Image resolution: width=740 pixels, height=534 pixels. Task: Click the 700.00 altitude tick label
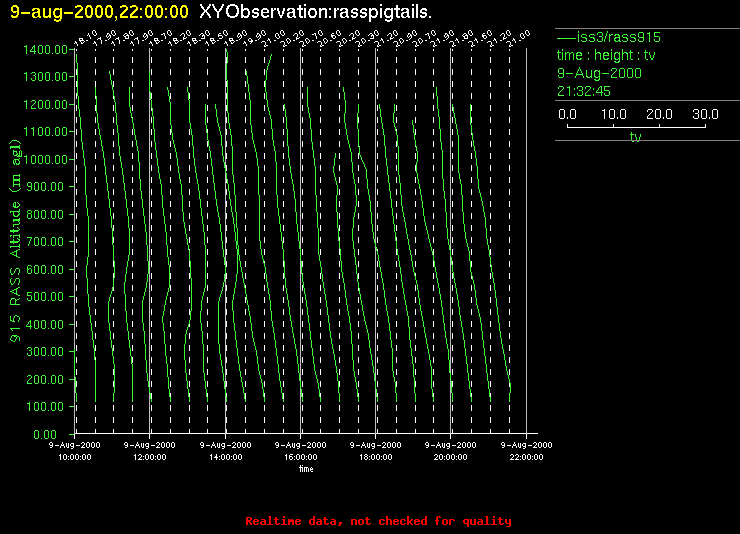click(x=45, y=242)
